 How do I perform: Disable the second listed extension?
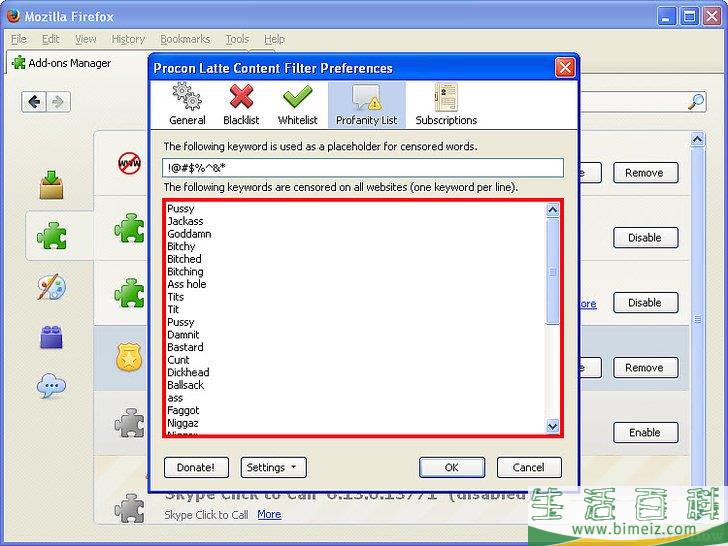coord(645,238)
